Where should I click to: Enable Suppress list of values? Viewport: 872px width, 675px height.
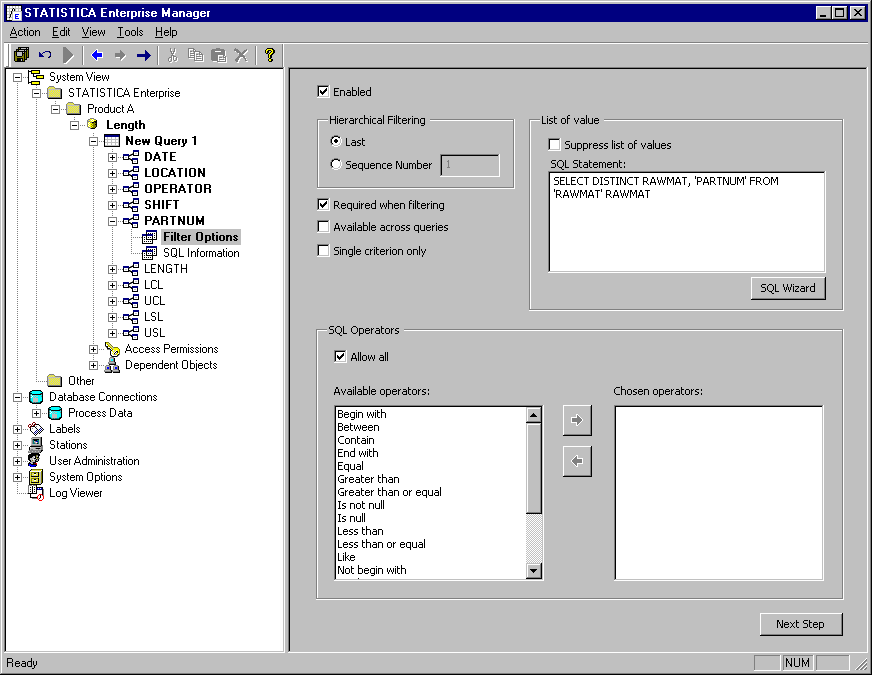(555, 145)
